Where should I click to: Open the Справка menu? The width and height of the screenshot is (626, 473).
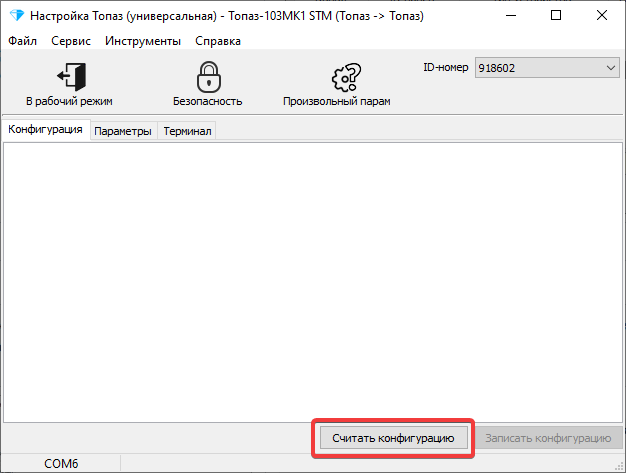click(218, 41)
